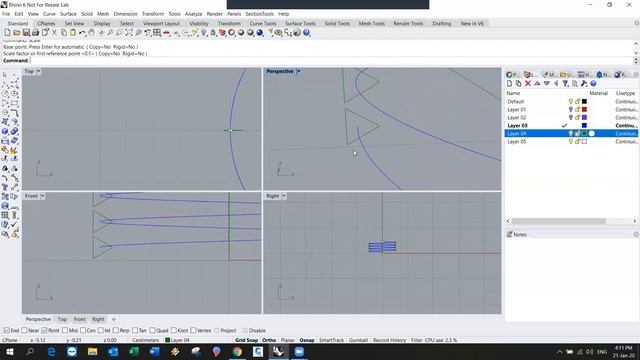Toggle SmartTrack in the status bar

click(331, 340)
